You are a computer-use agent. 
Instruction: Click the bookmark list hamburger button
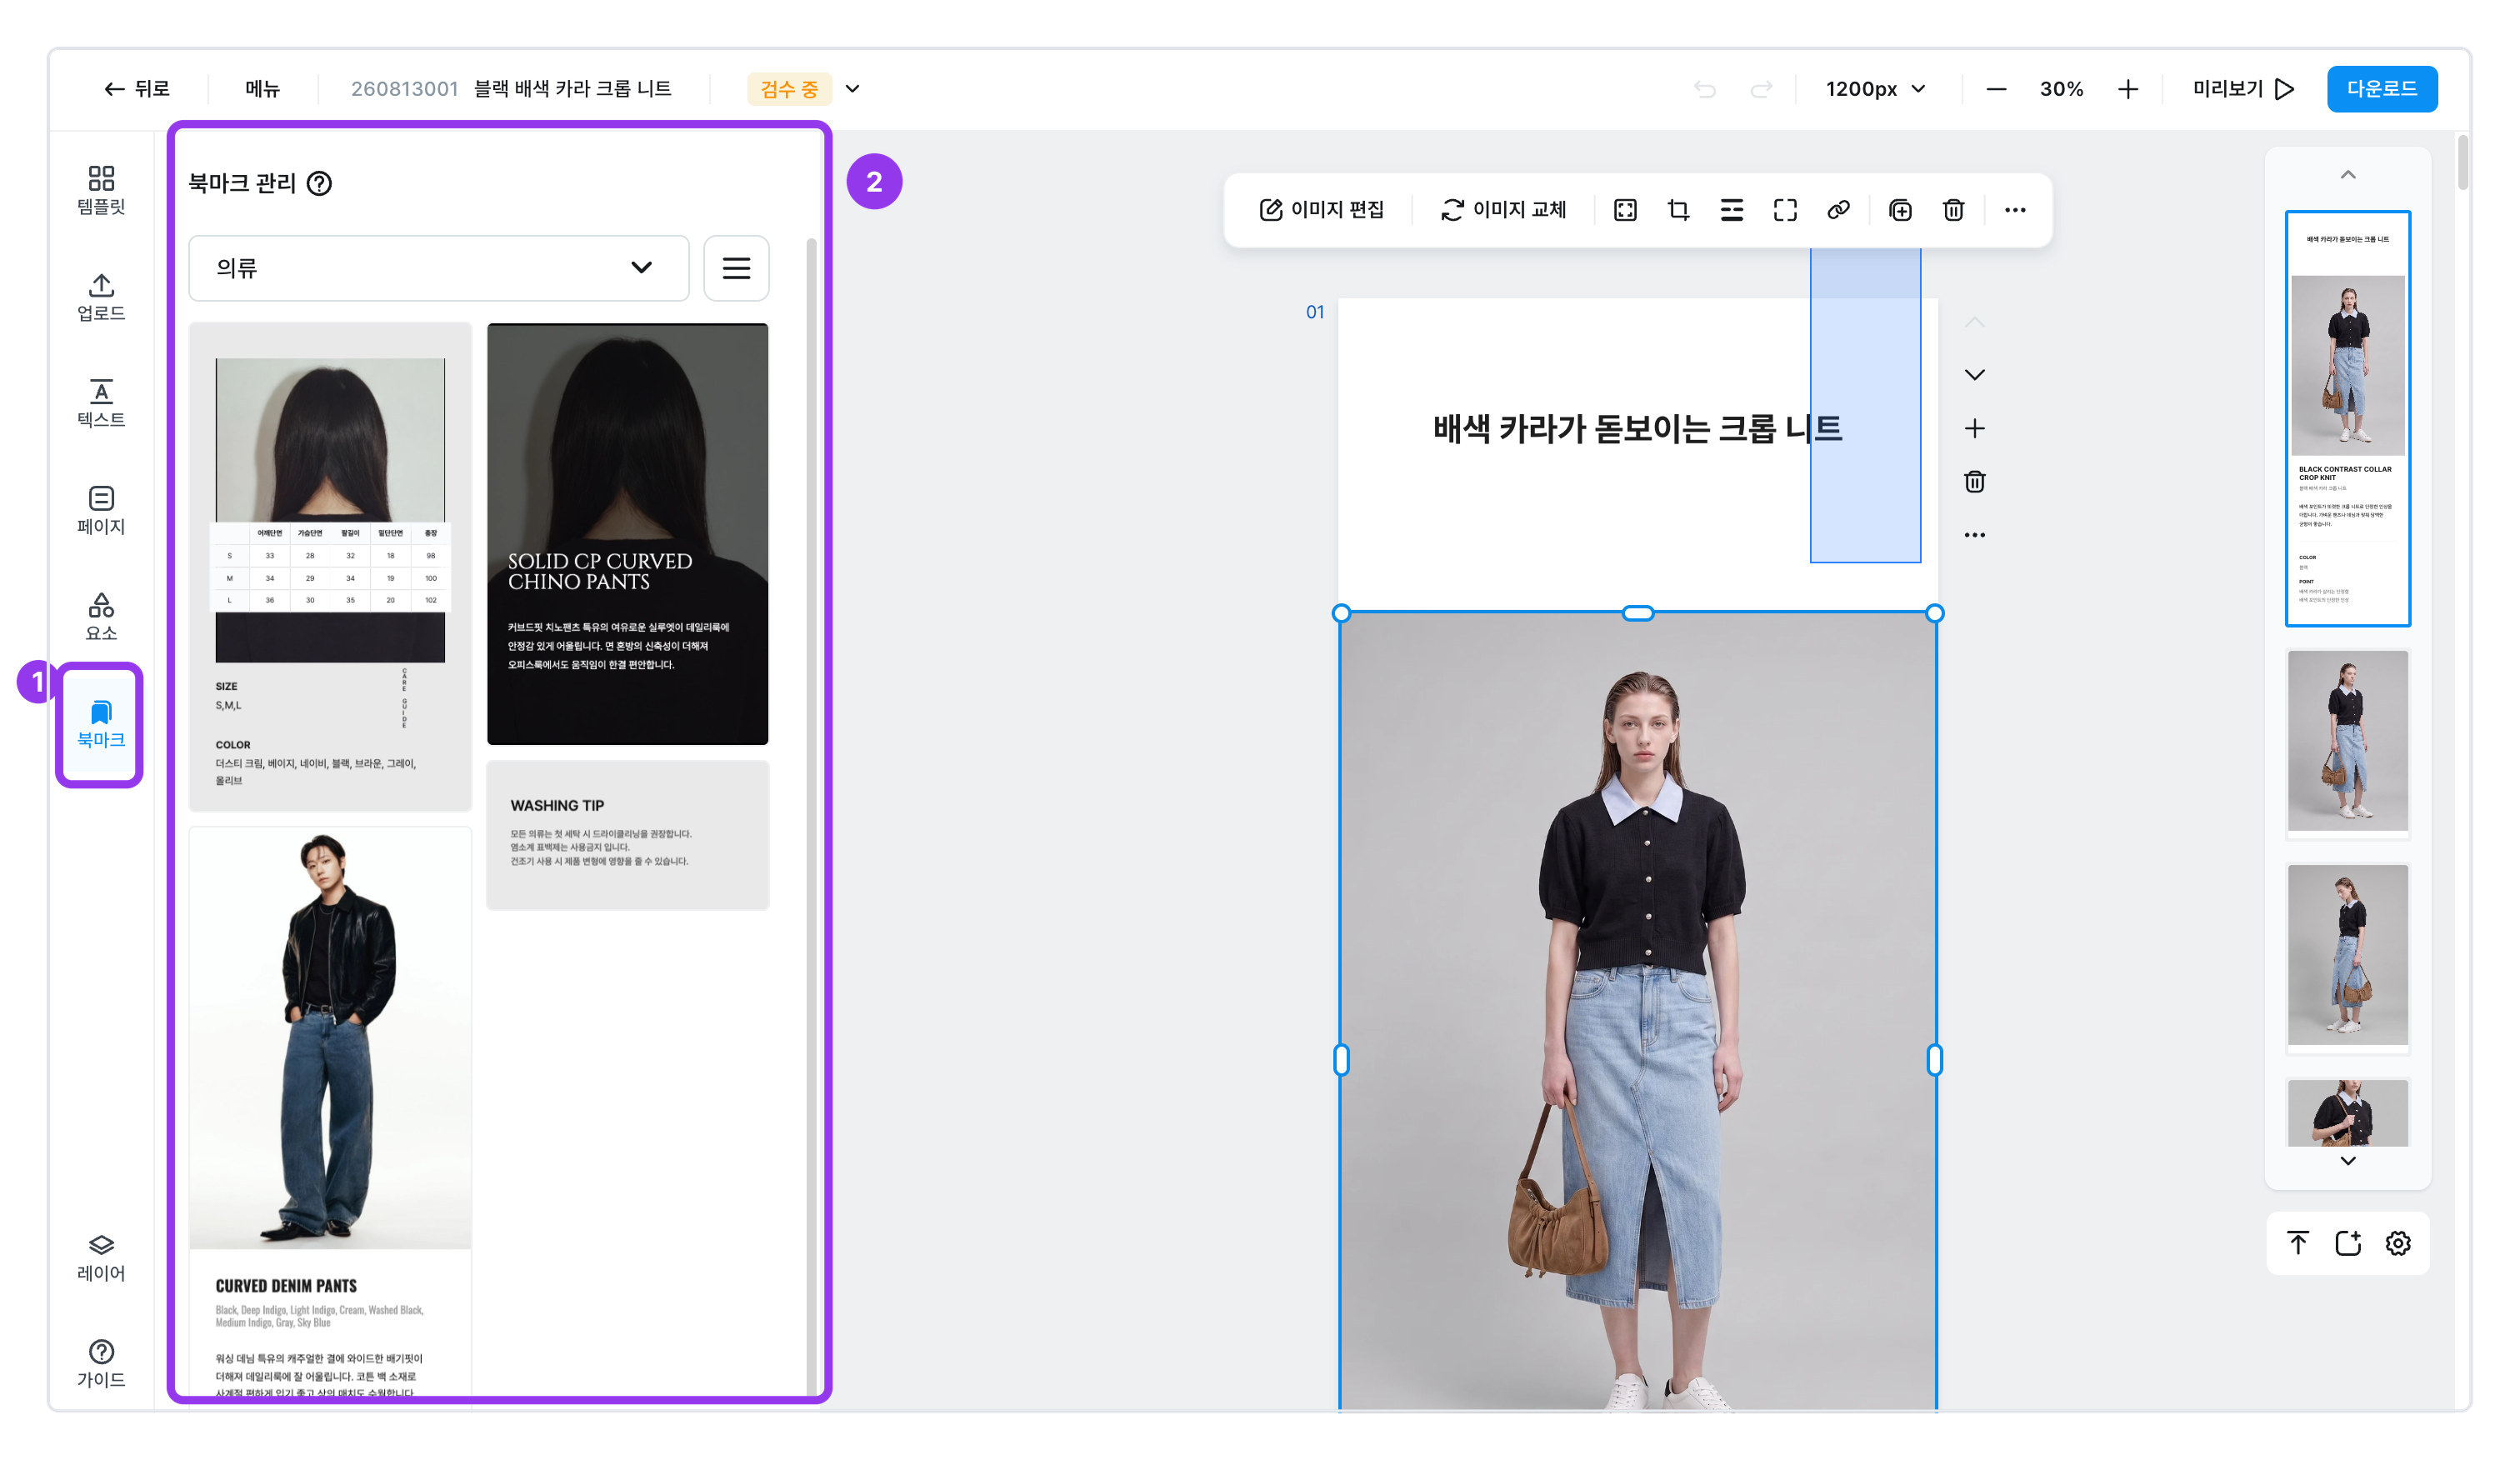736,268
